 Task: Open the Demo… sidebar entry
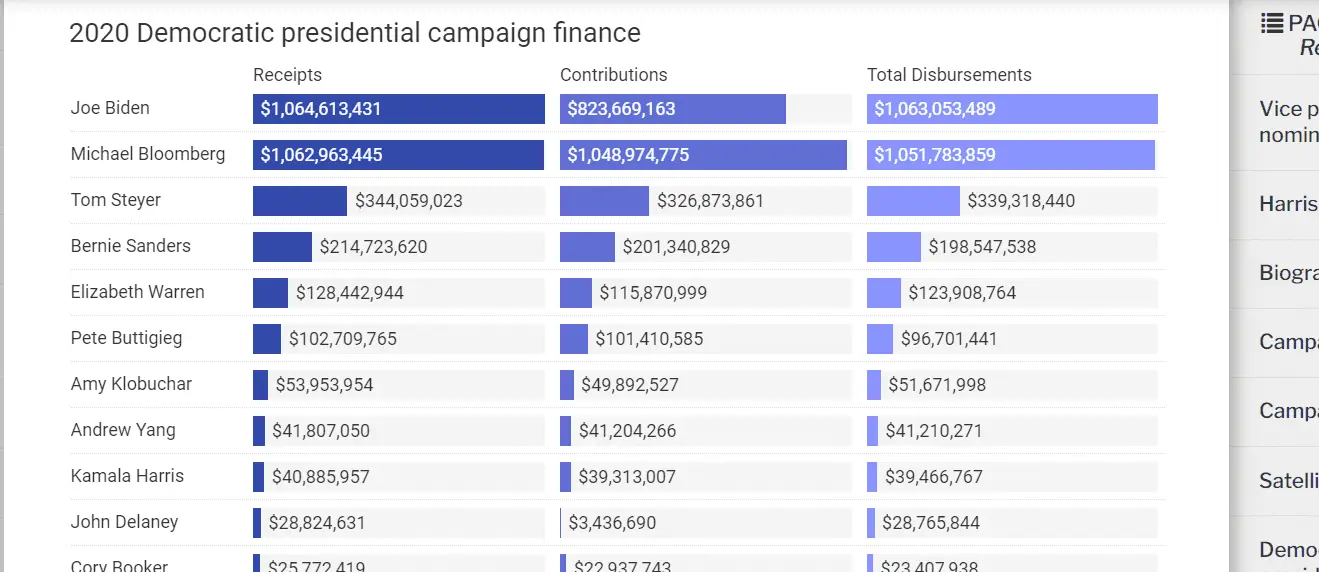tap(1288, 550)
